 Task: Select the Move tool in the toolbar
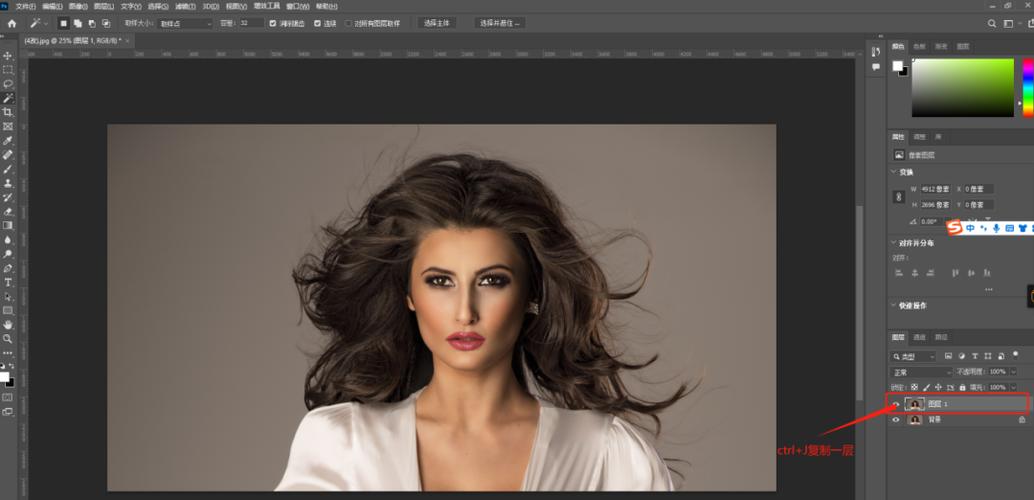click(x=8, y=55)
